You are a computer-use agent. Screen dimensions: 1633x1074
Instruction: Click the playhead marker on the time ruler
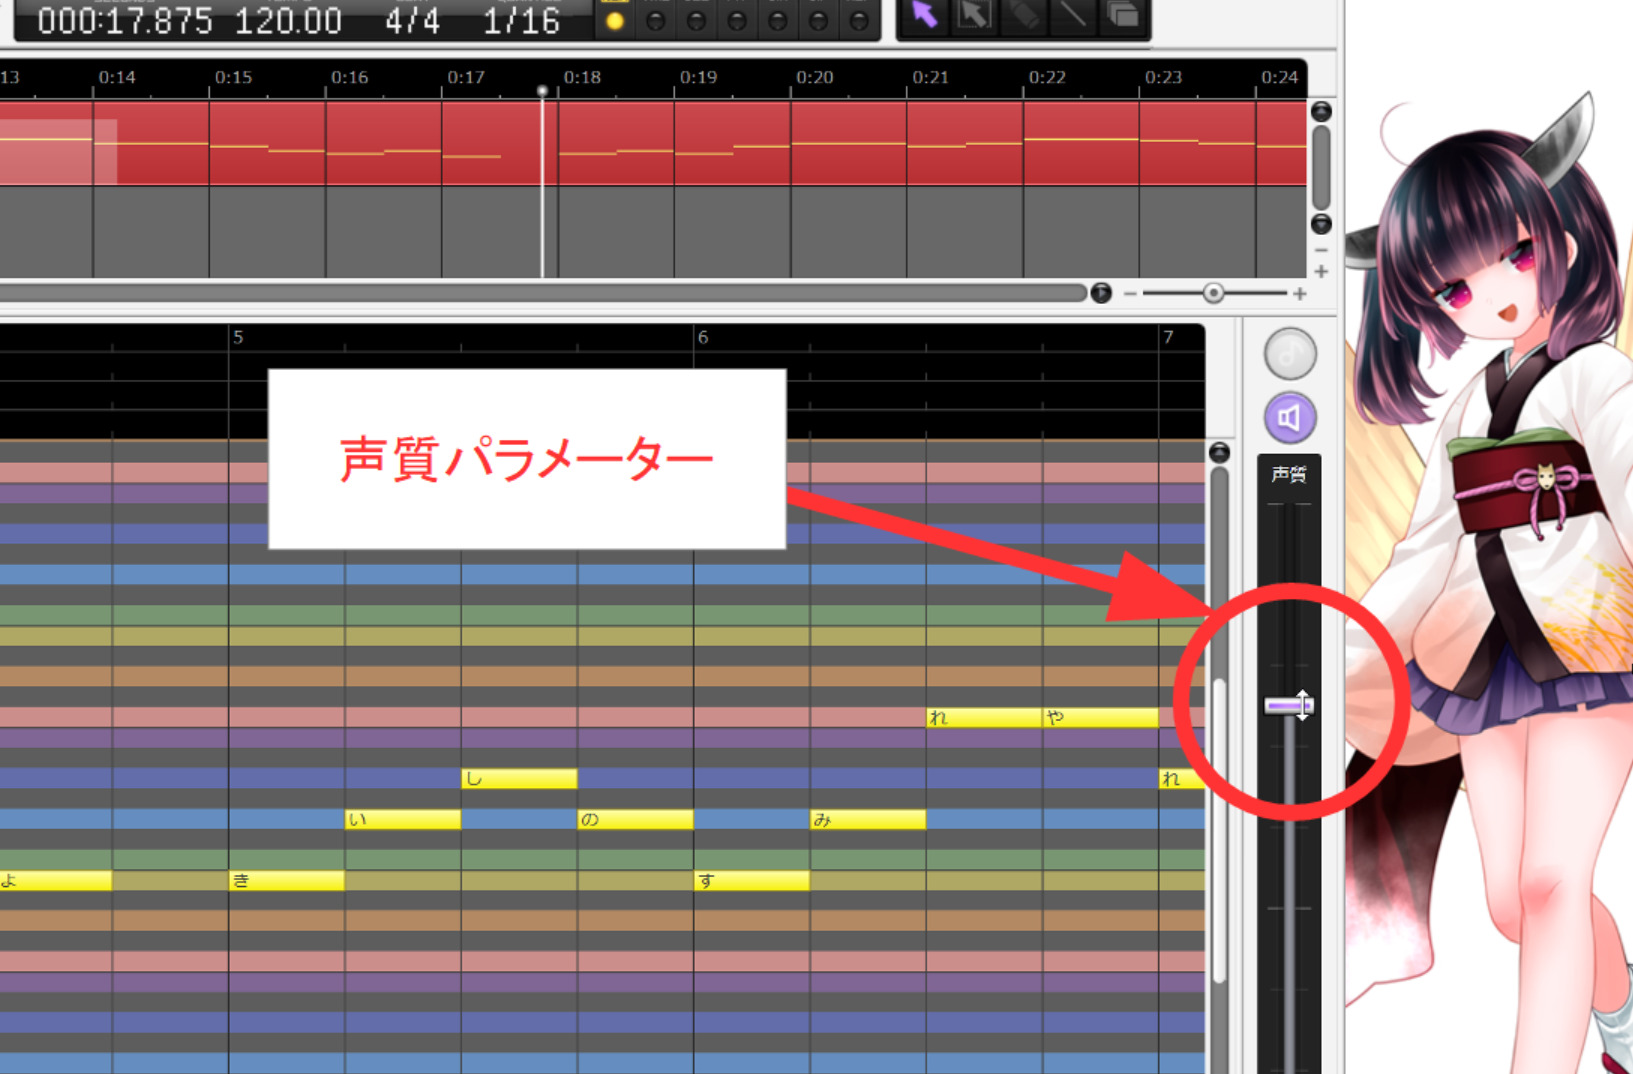click(542, 91)
